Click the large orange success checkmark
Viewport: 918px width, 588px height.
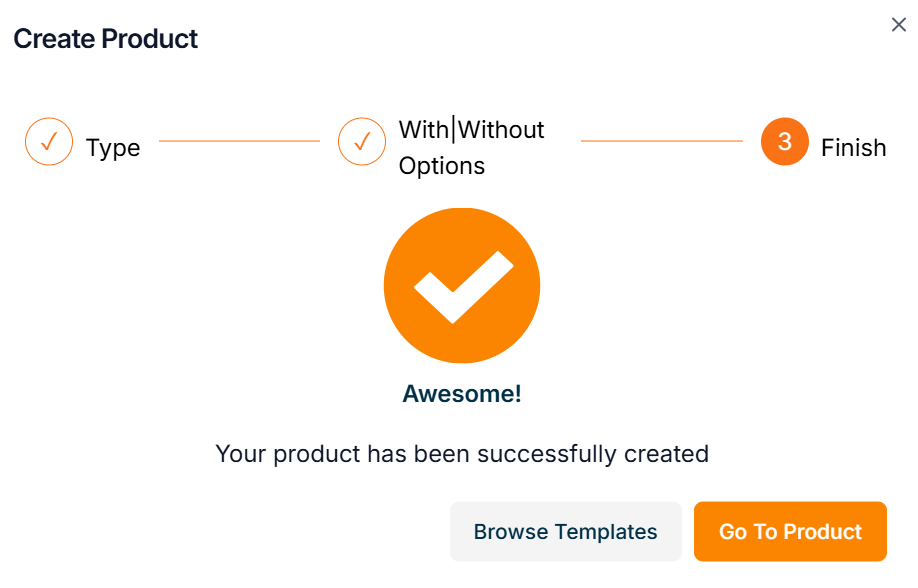click(462, 285)
